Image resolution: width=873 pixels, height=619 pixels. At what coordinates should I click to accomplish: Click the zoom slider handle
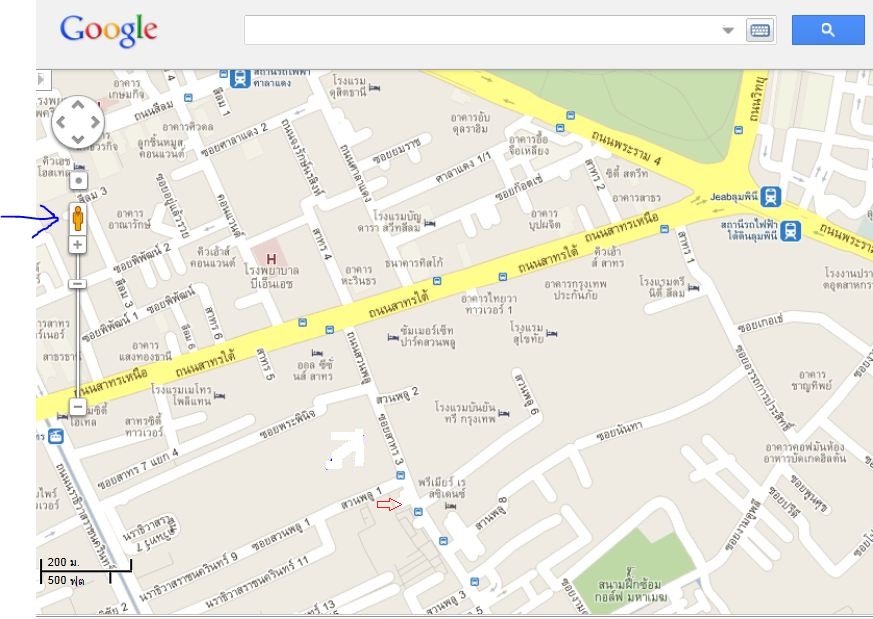[x=77, y=284]
